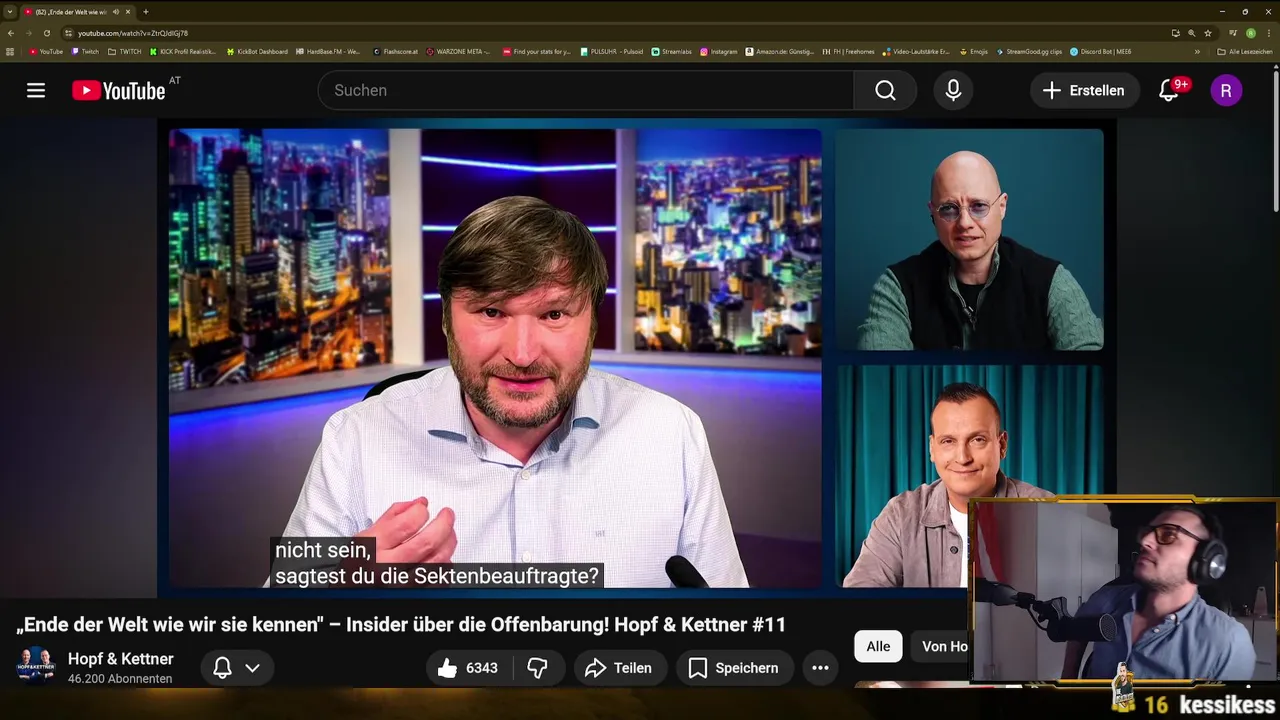1280x720 pixels.
Task: Open the account avatar R menu
Action: [x=1226, y=90]
